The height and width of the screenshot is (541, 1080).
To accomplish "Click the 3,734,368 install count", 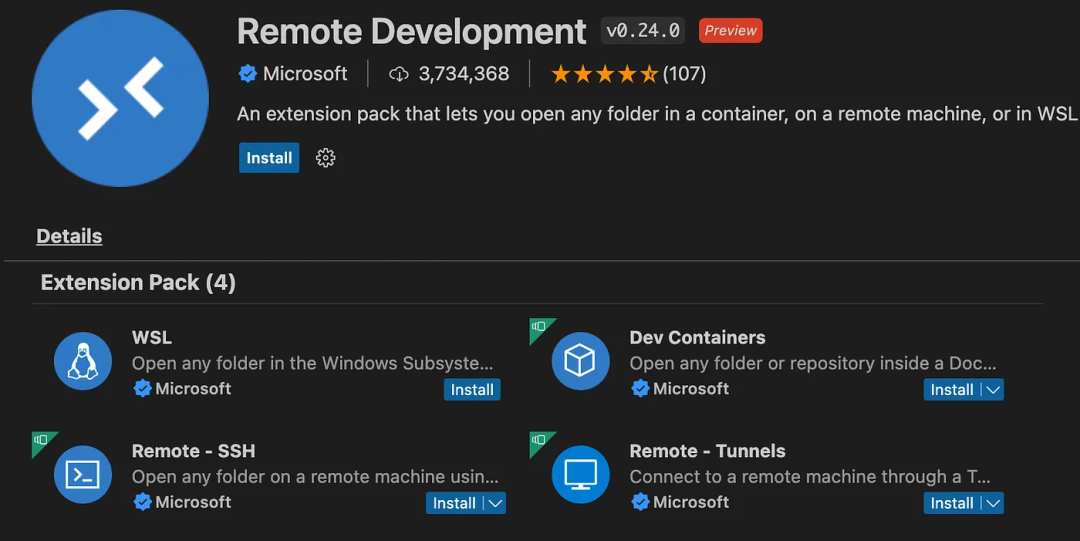I will tap(464, 74).
